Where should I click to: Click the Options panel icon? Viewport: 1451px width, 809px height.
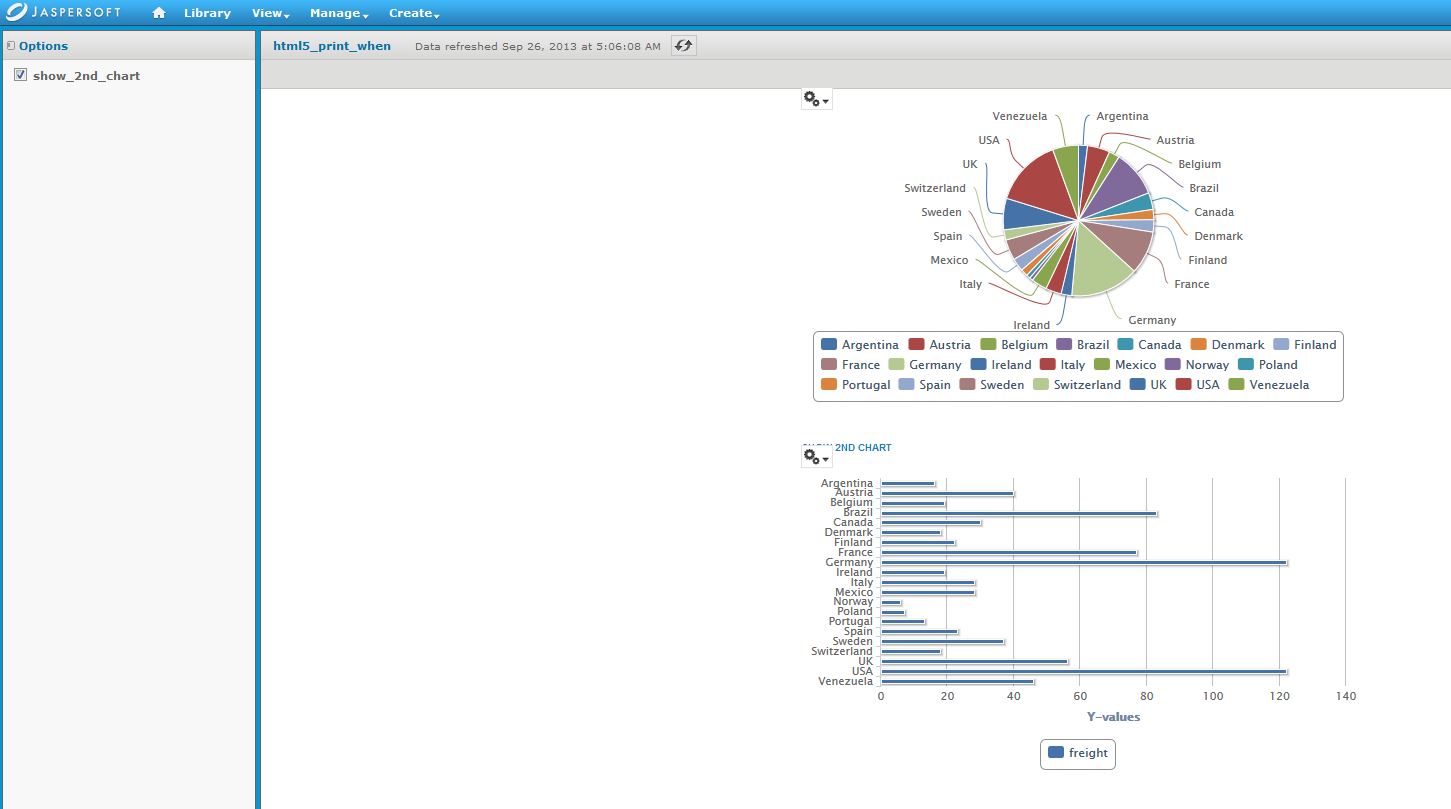(11, 46)
